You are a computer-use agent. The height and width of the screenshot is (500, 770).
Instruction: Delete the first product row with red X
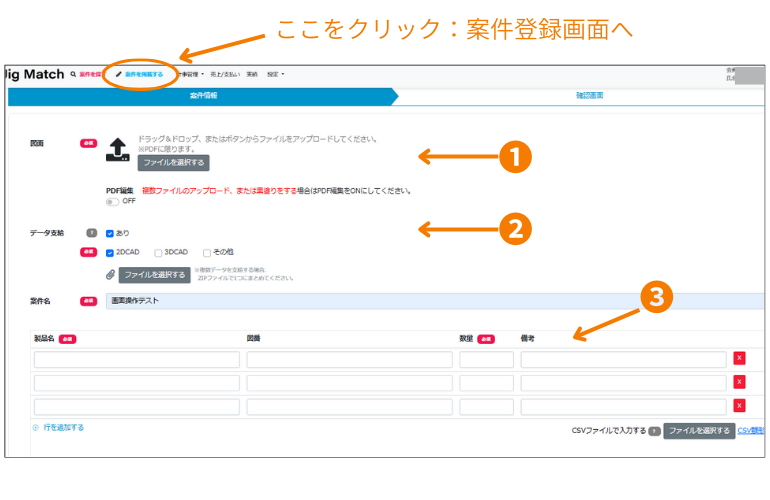pos(739,358)
